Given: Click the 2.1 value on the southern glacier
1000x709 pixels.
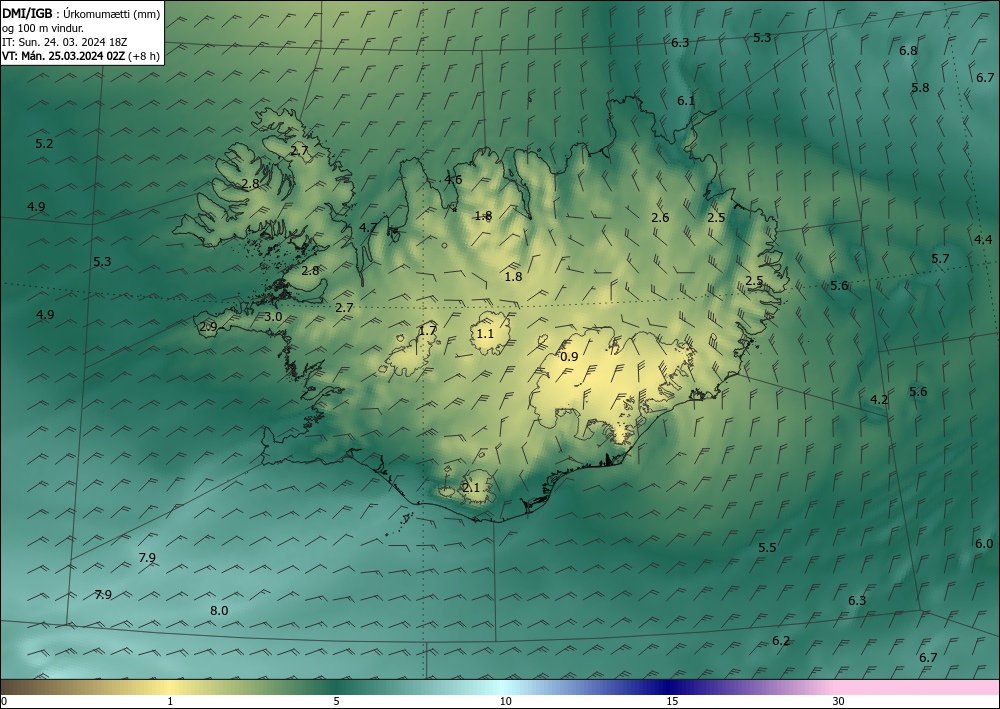Looking at the screenshot, I should pos(471,488).
